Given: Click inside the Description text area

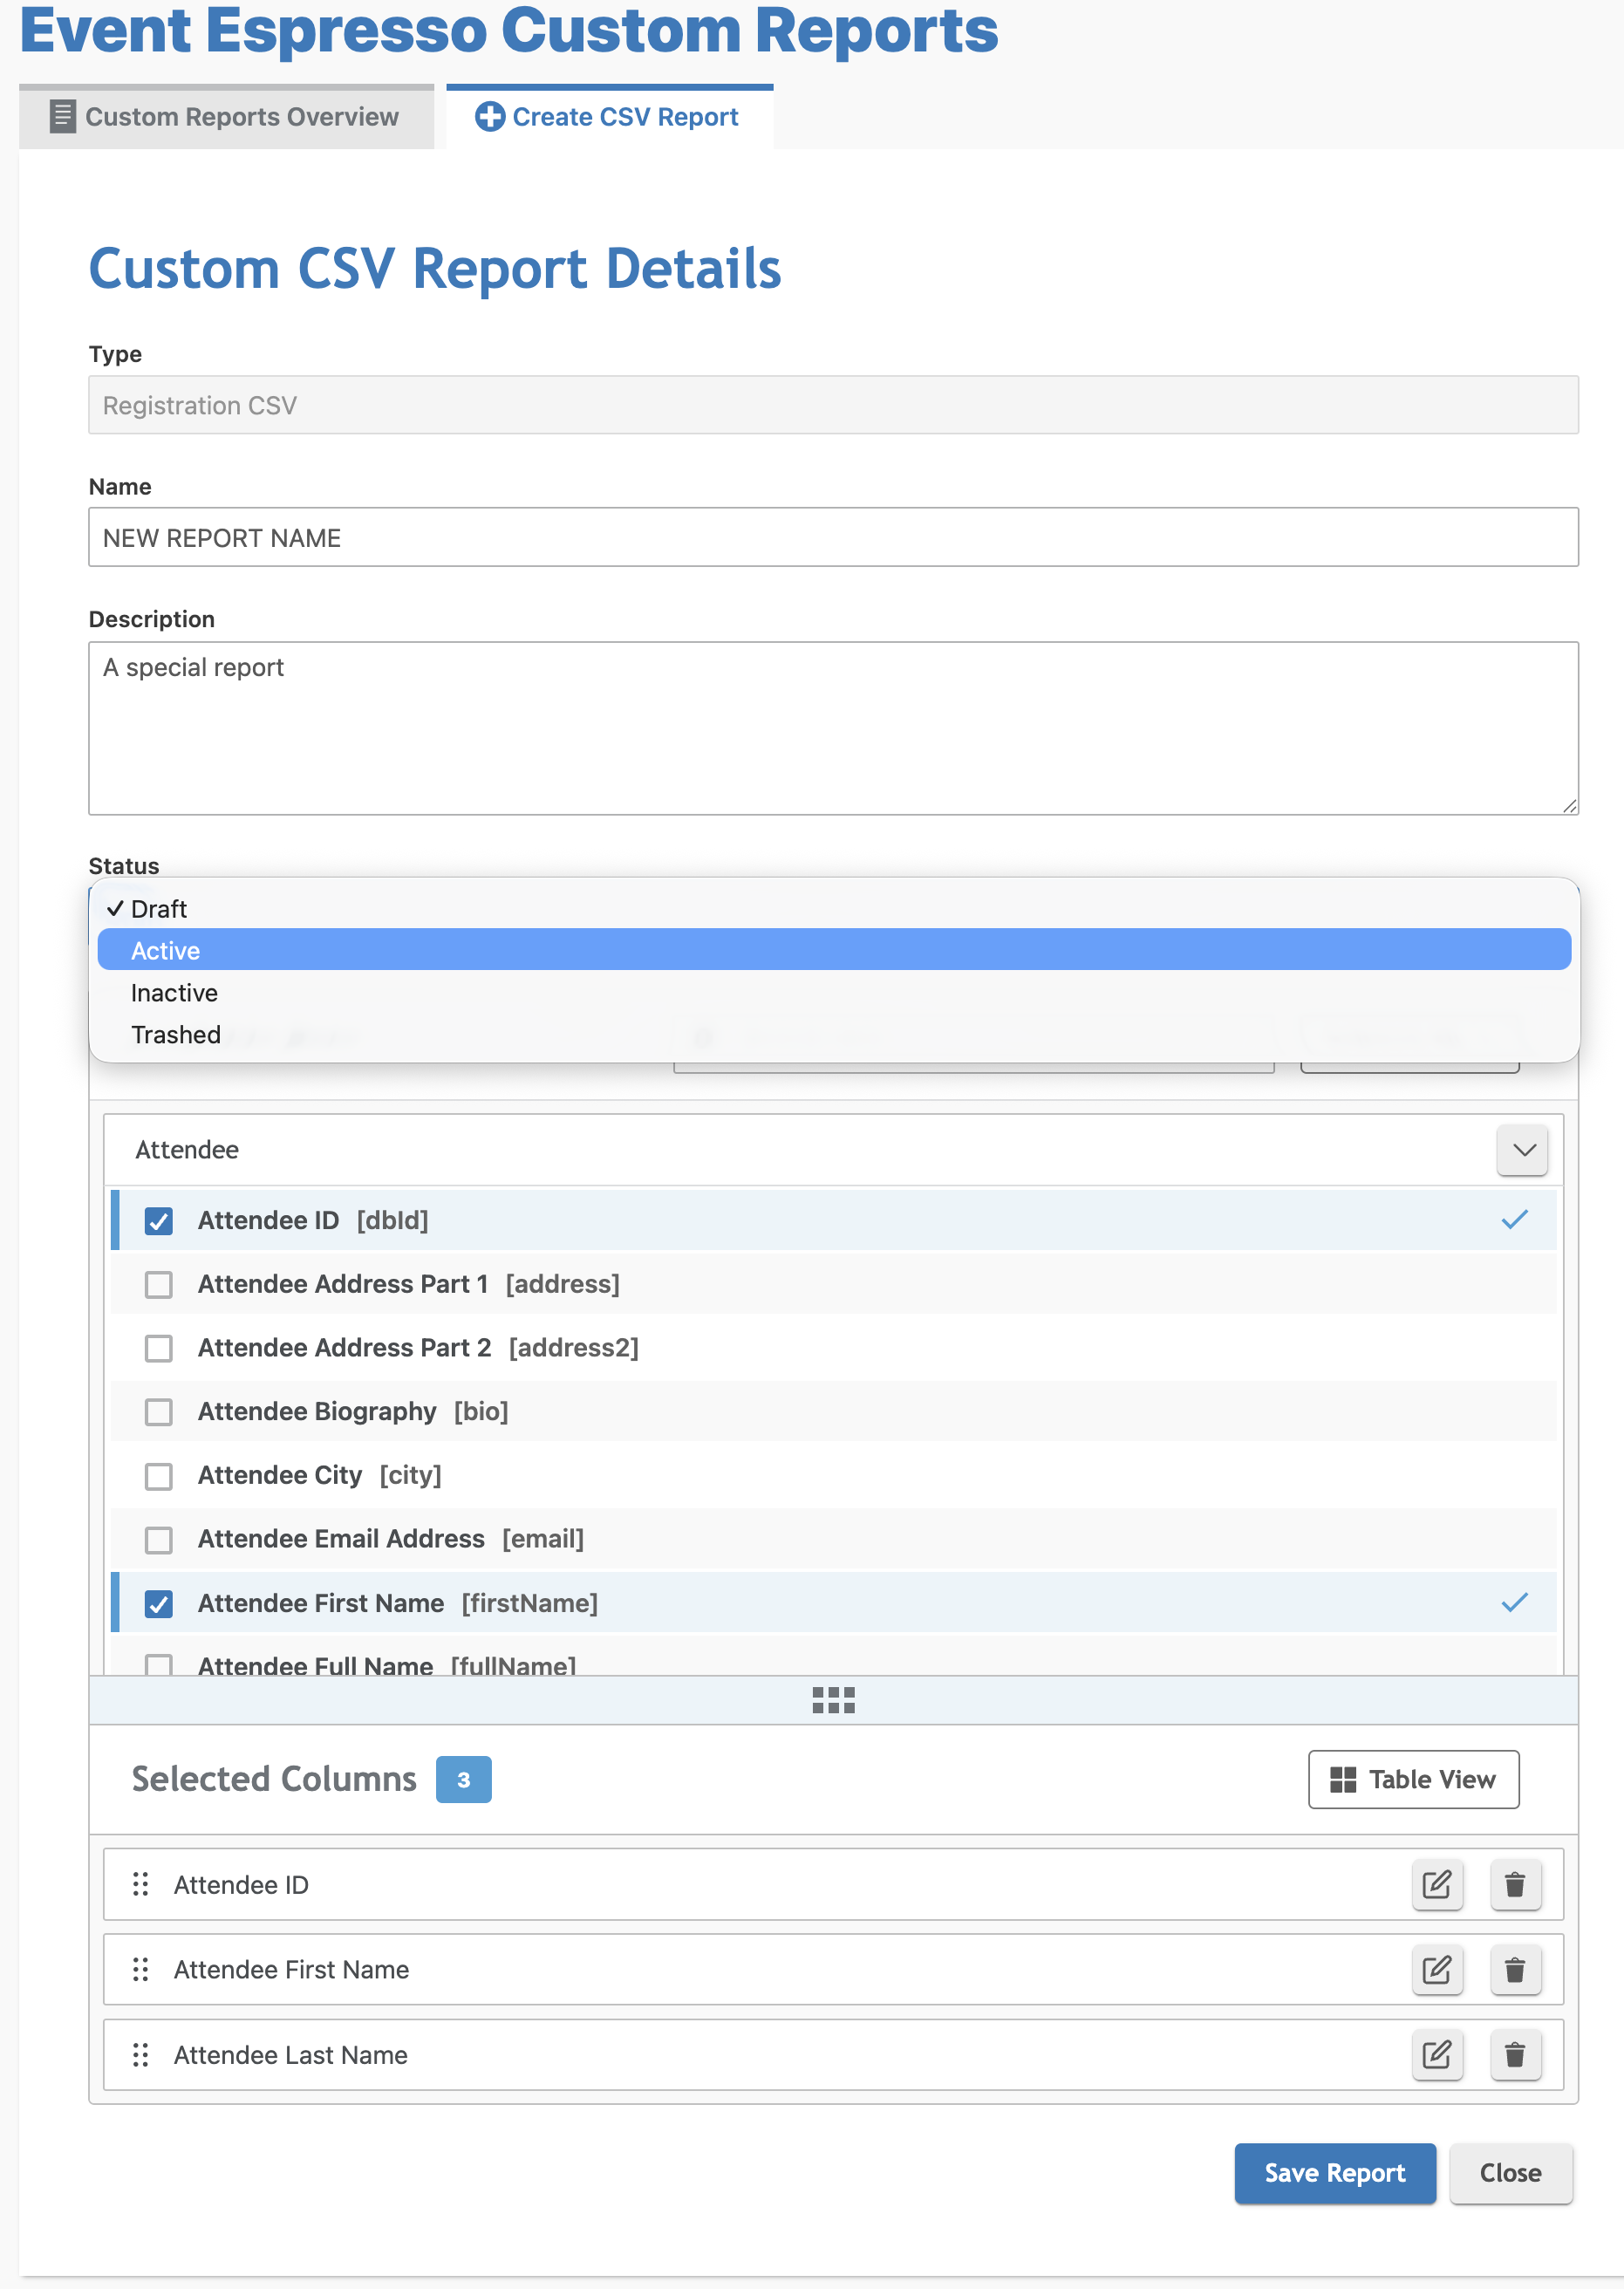Looking at the screenshot, I should click(833, 728).
